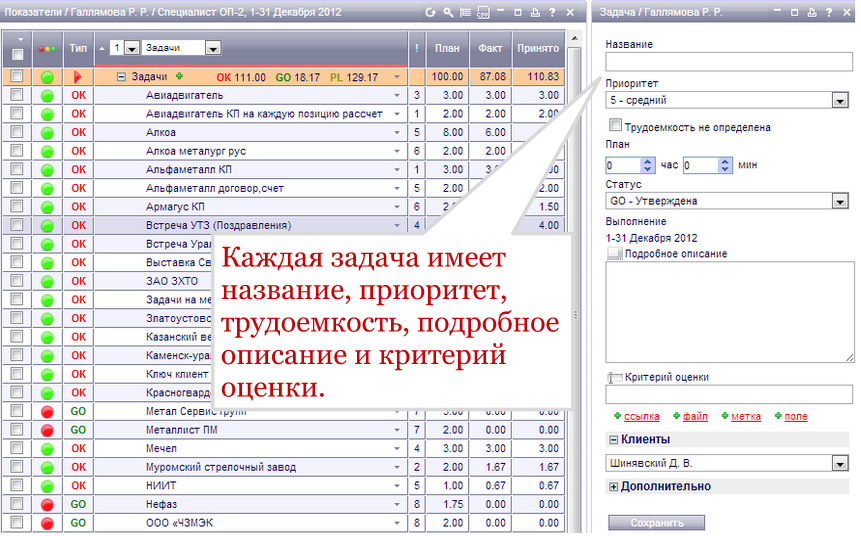
Task: Open the Статус dropdown
Action: [840, 202]
